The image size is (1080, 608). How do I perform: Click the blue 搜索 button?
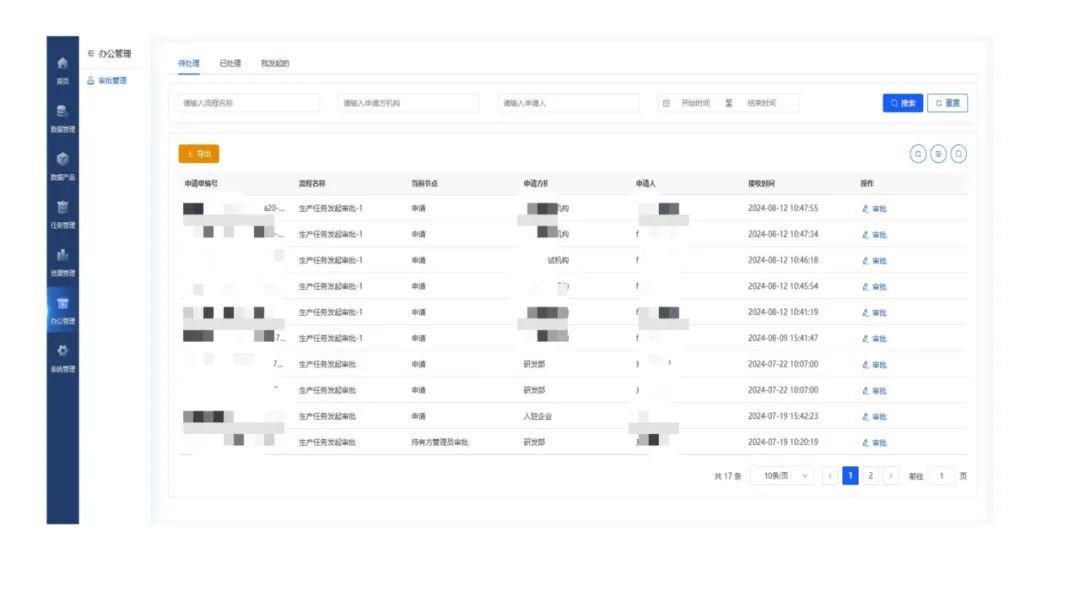(903, 103)
